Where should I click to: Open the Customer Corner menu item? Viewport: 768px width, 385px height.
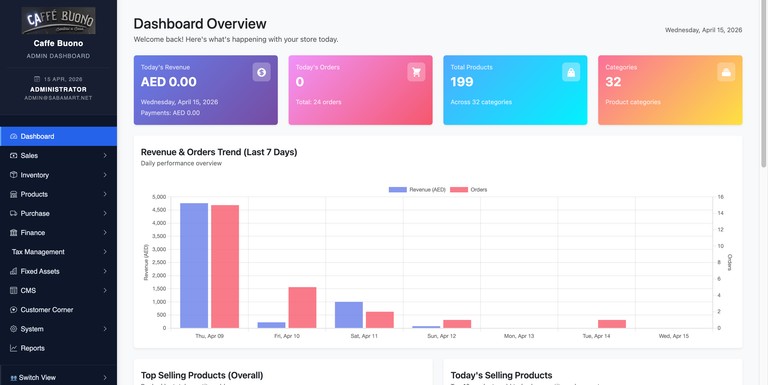pyautogui.click(x=58, y=310)
